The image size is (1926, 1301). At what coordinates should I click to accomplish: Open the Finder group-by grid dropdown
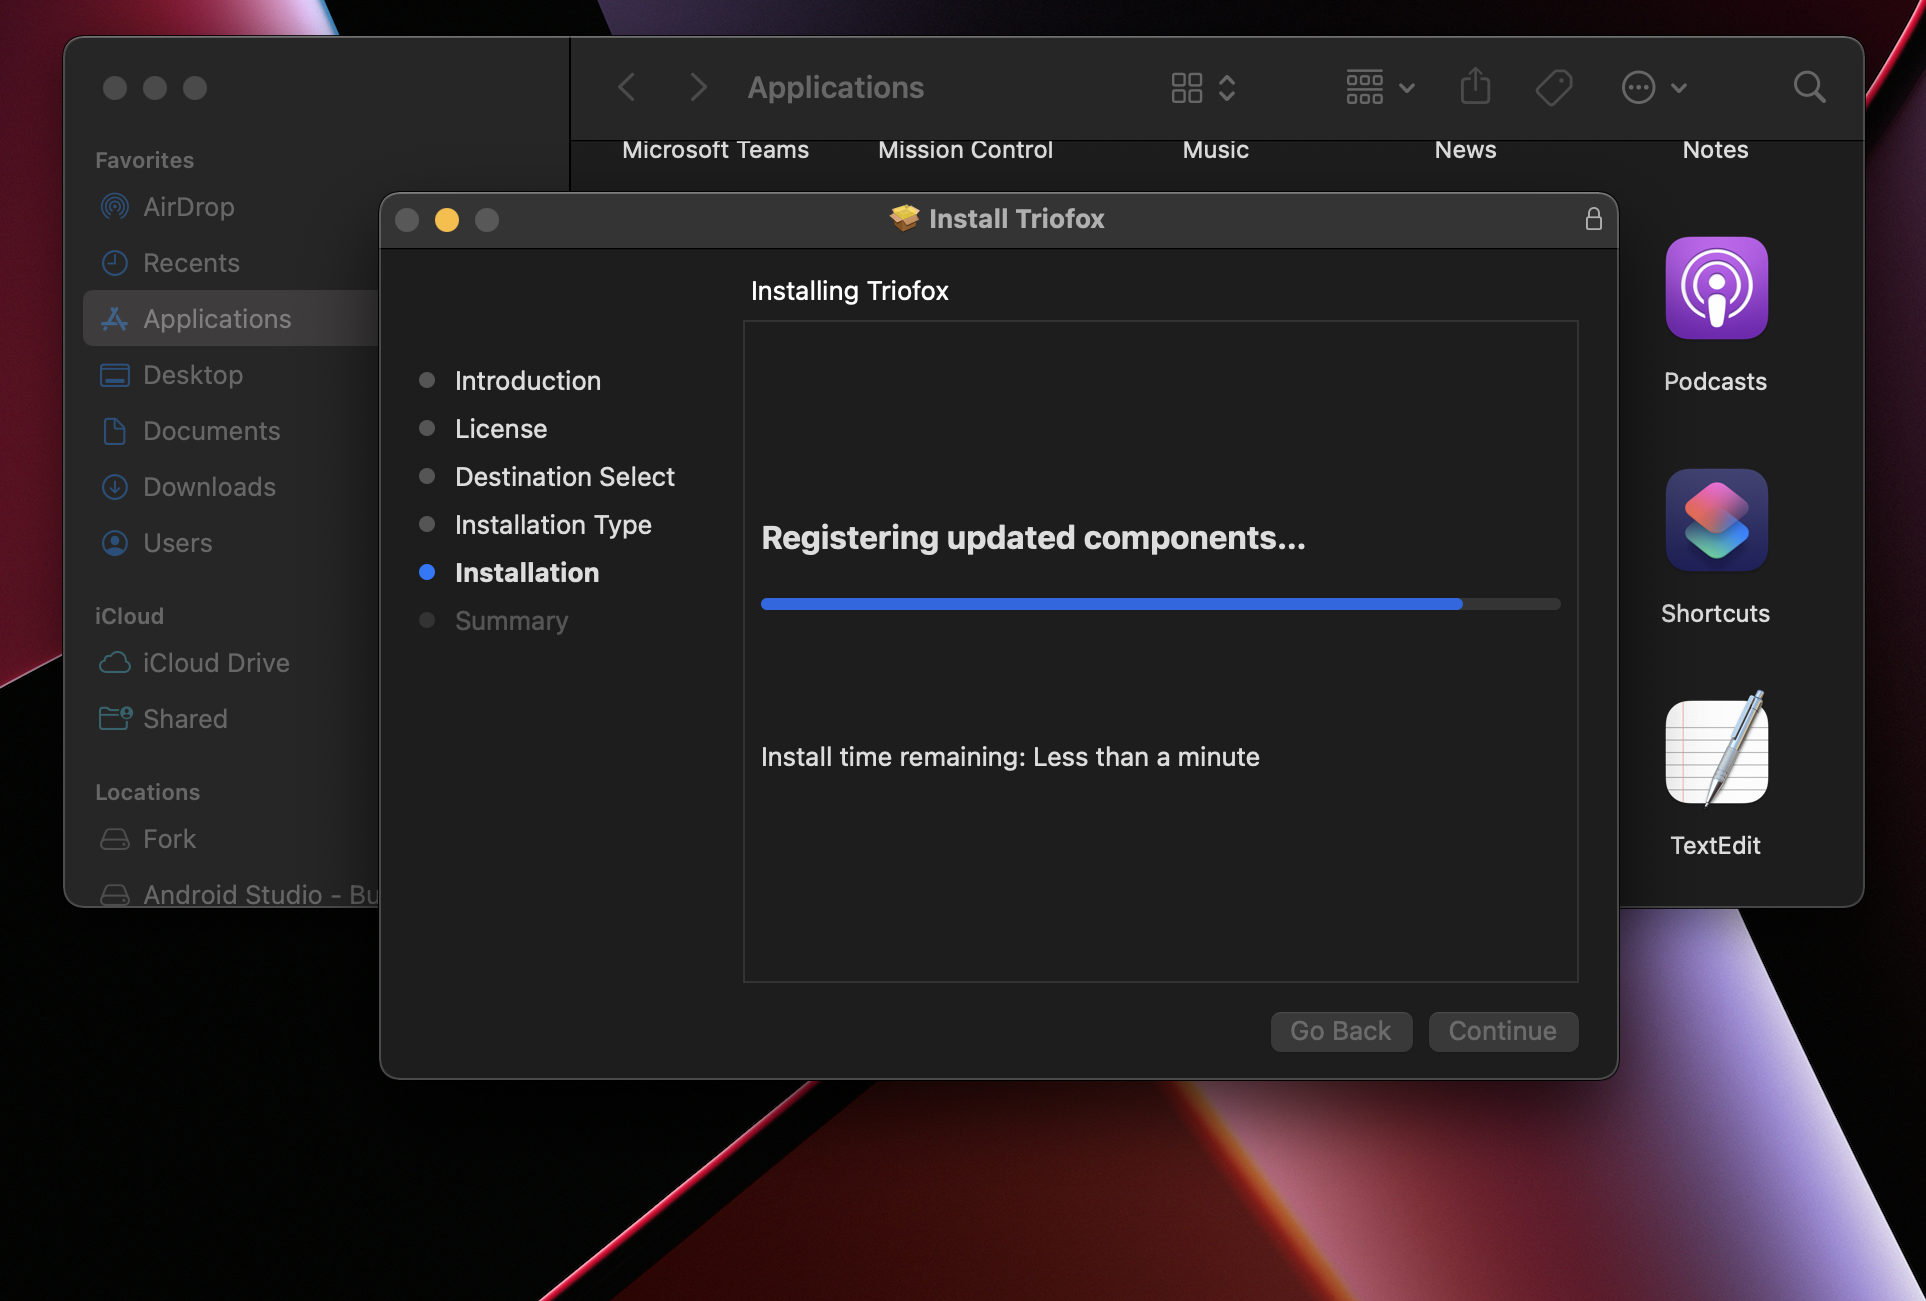pos(1379,87)
